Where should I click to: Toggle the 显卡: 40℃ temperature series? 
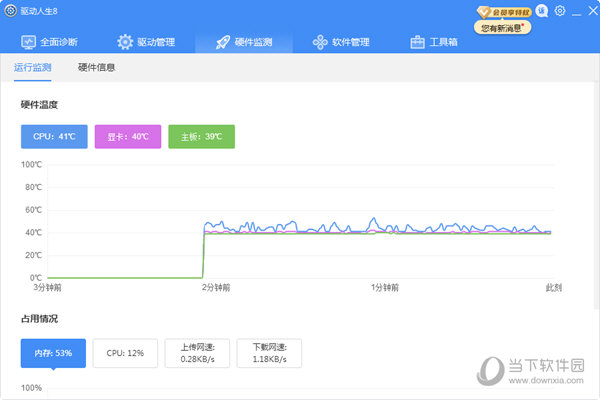tap(128, 137)
